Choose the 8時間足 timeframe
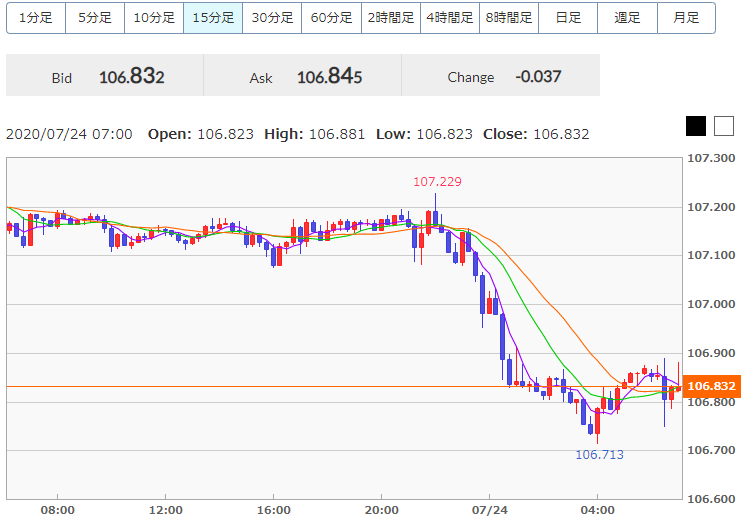This screenshot has height=522, width=747. click(x=509, y=18)
